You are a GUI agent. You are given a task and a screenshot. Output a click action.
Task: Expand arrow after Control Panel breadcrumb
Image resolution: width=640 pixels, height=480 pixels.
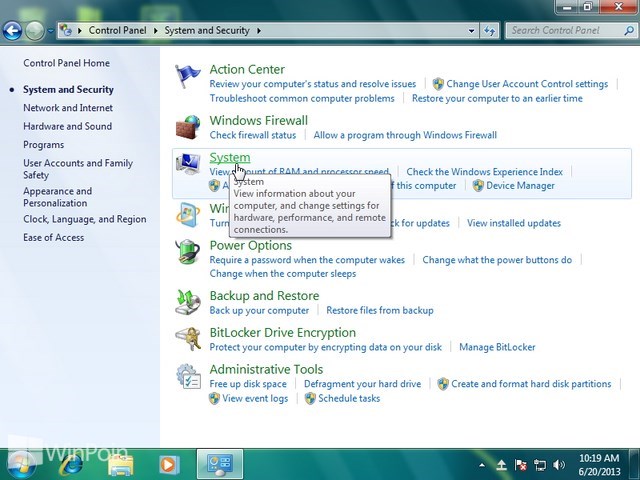click(156, 31)
